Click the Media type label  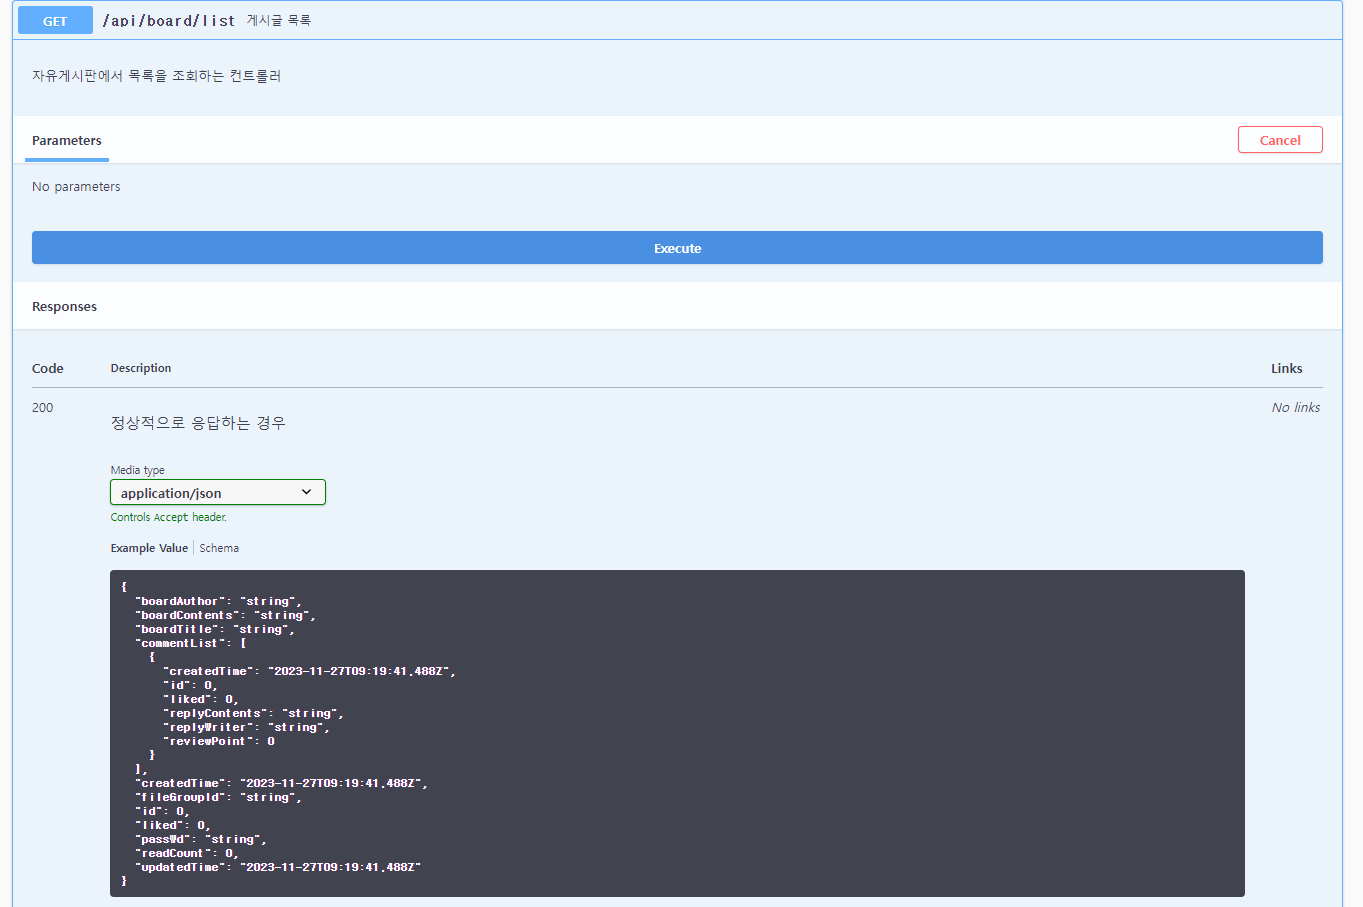138,471
